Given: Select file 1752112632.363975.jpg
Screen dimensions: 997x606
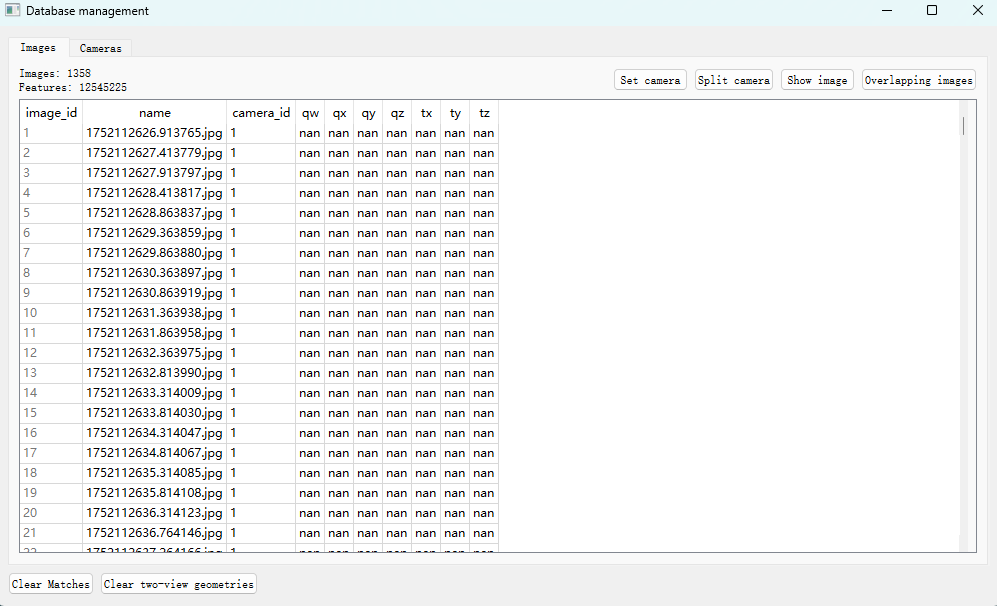Looking at the screenshot, I should pyautogui.click(x=155, y=353).
